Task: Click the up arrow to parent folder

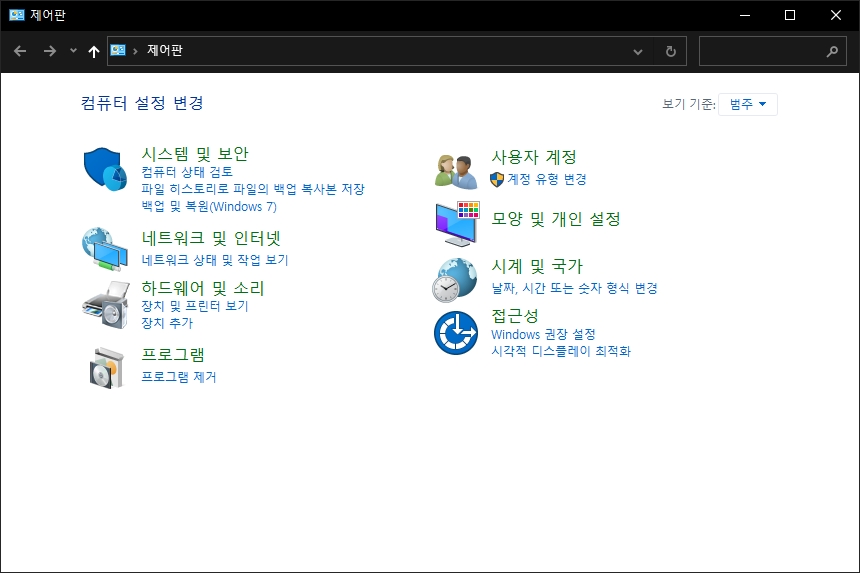Action: (94, 52)
